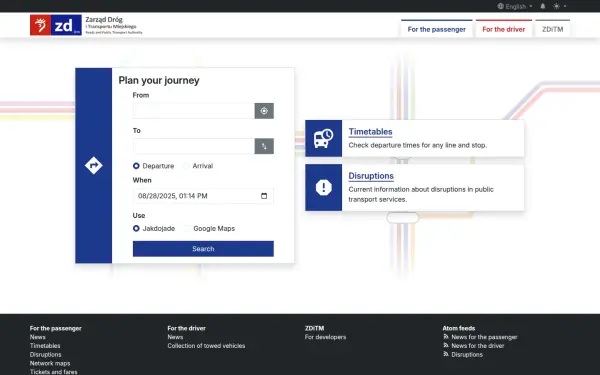Click the 'Atom feeds' footer heading
This screenshot has width=600, height=375.
click(459, 328)
